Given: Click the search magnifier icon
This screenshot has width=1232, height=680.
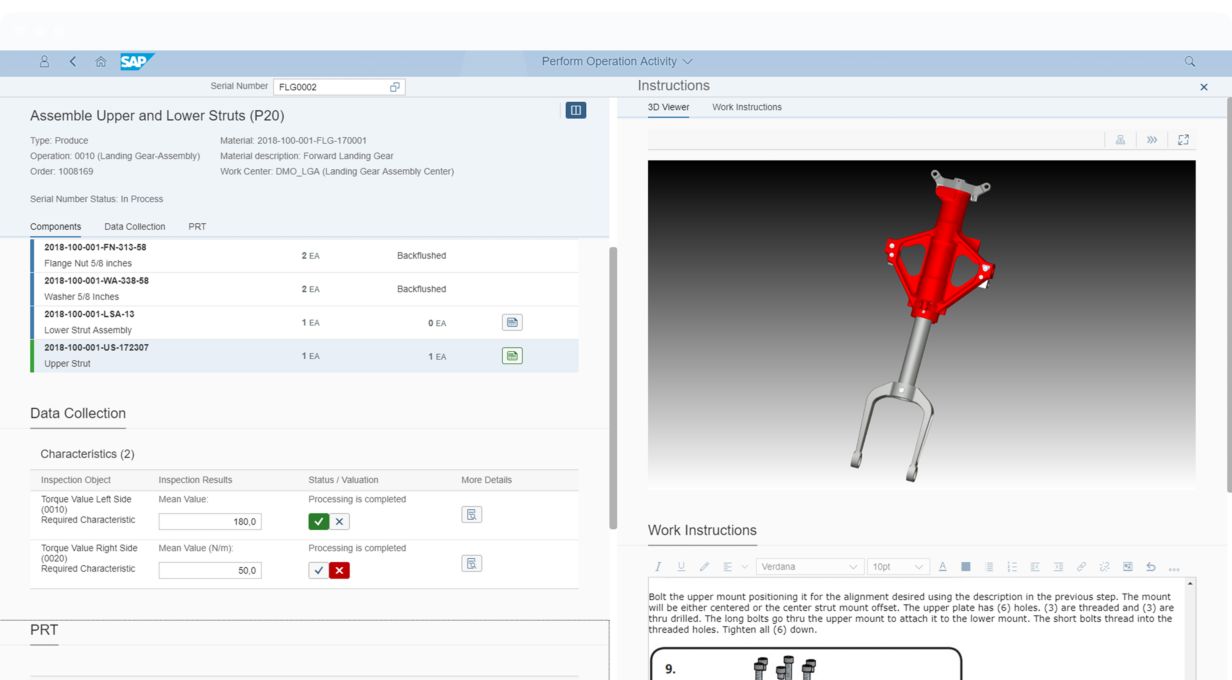Looking at the screenshot, I should 1189,62.
